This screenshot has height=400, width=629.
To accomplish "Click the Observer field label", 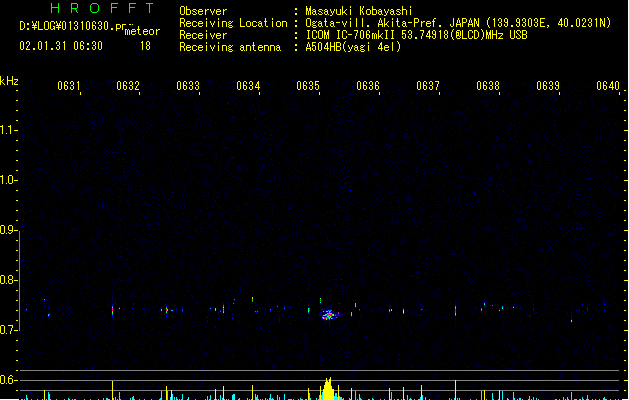I will (203, 11).
